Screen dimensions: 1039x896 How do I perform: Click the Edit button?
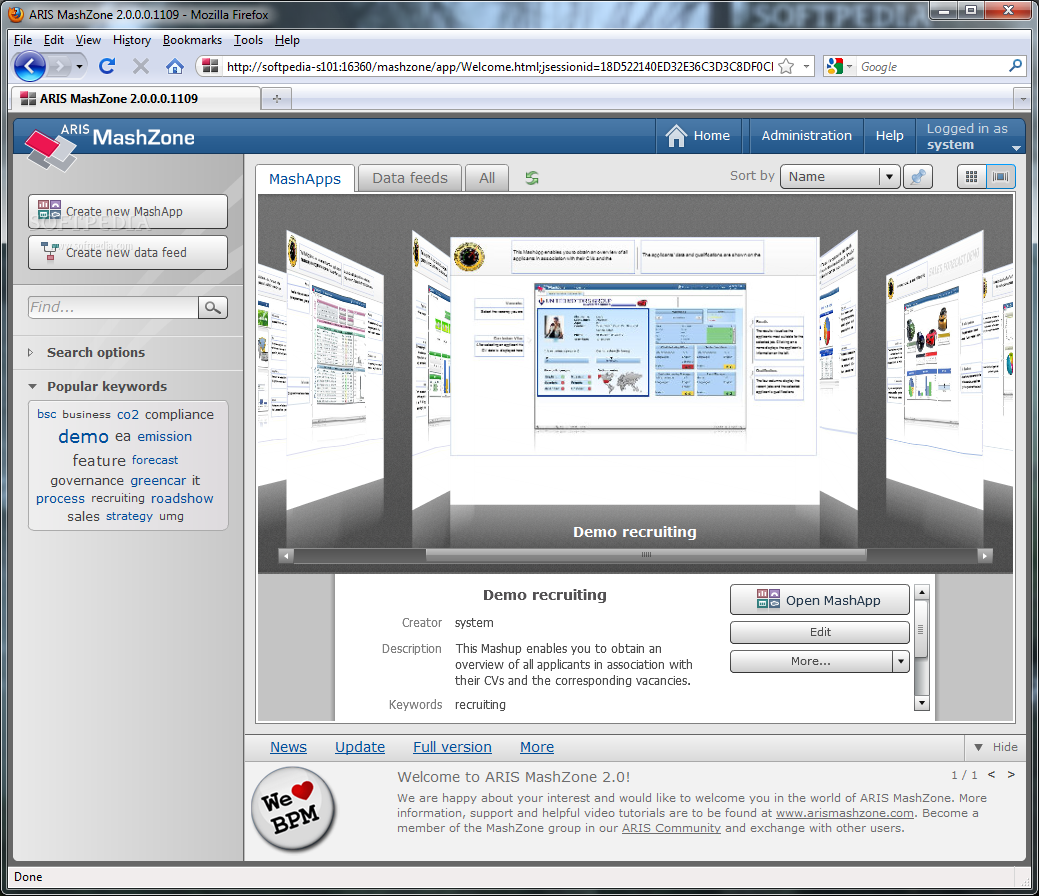click(x=820, y=632)
